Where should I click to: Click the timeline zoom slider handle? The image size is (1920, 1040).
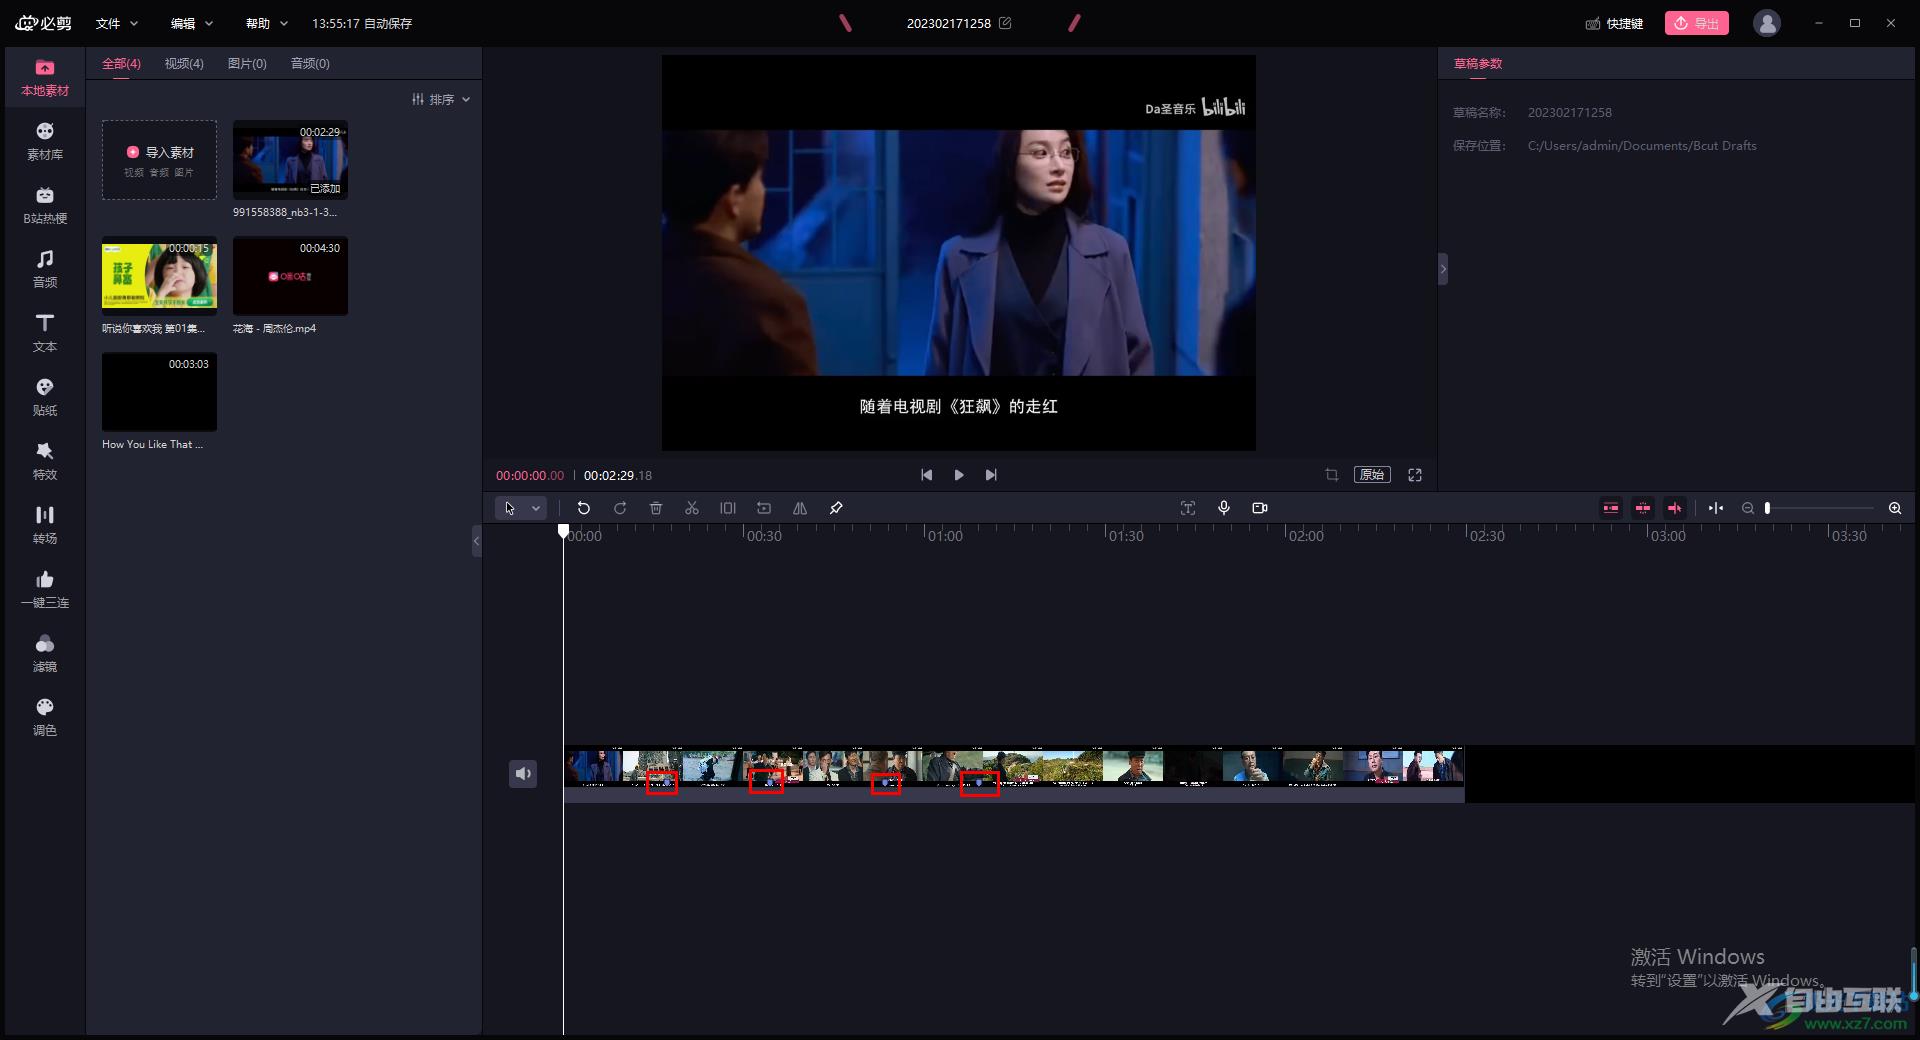tap(1767, 508)
